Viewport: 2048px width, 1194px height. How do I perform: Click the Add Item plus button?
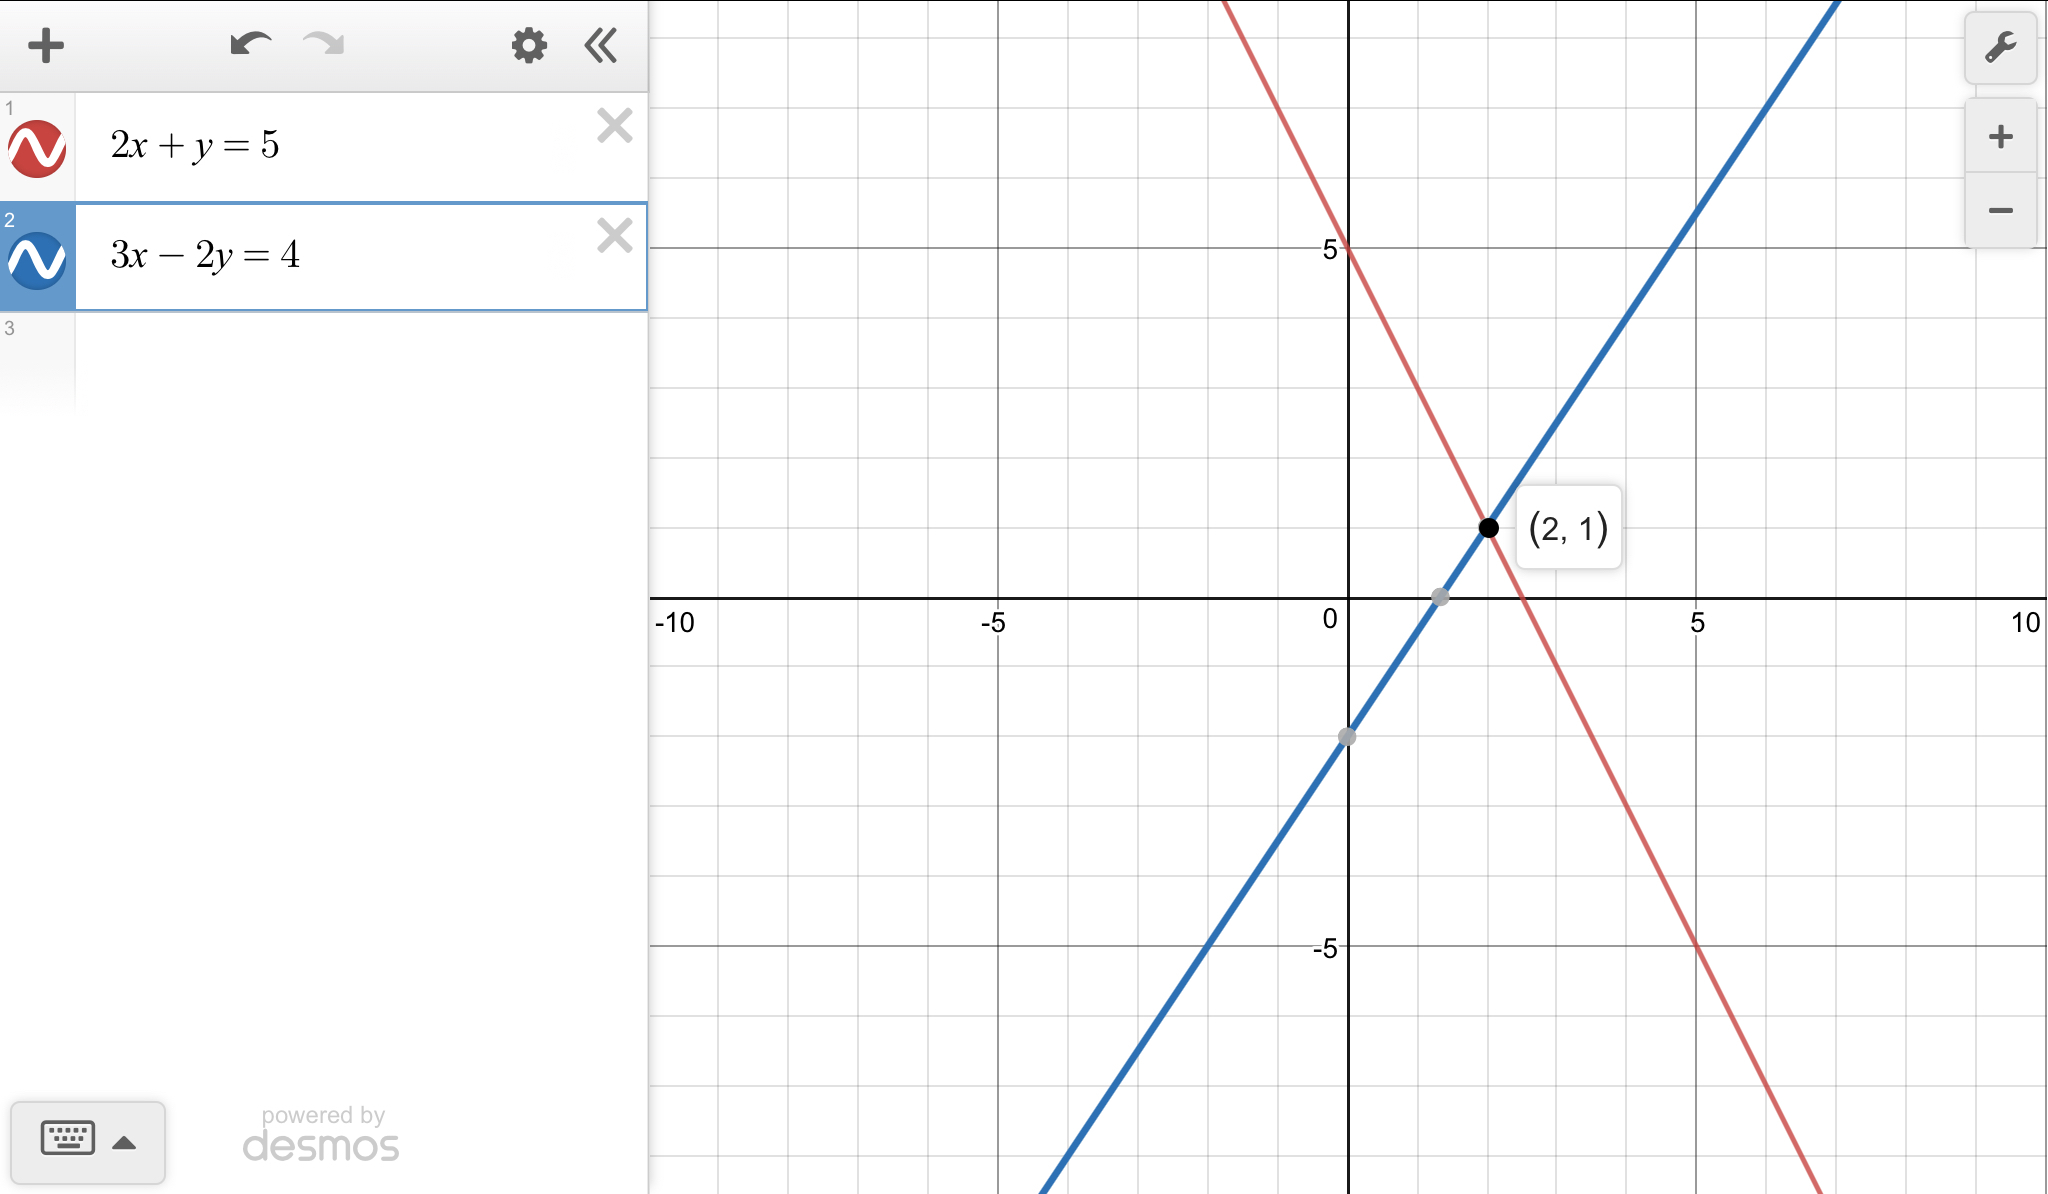[46, 45]
